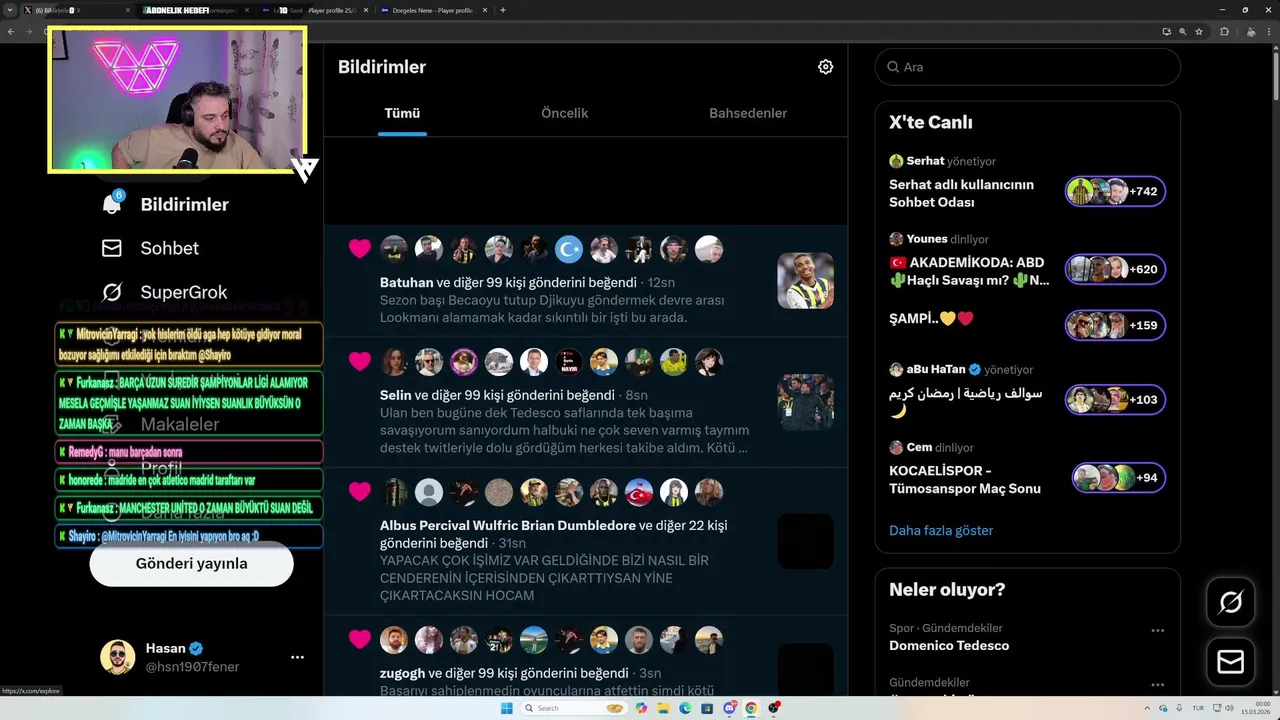Open Copilot icon in taskbar
Screen dimensions: 1280x720
641,708
